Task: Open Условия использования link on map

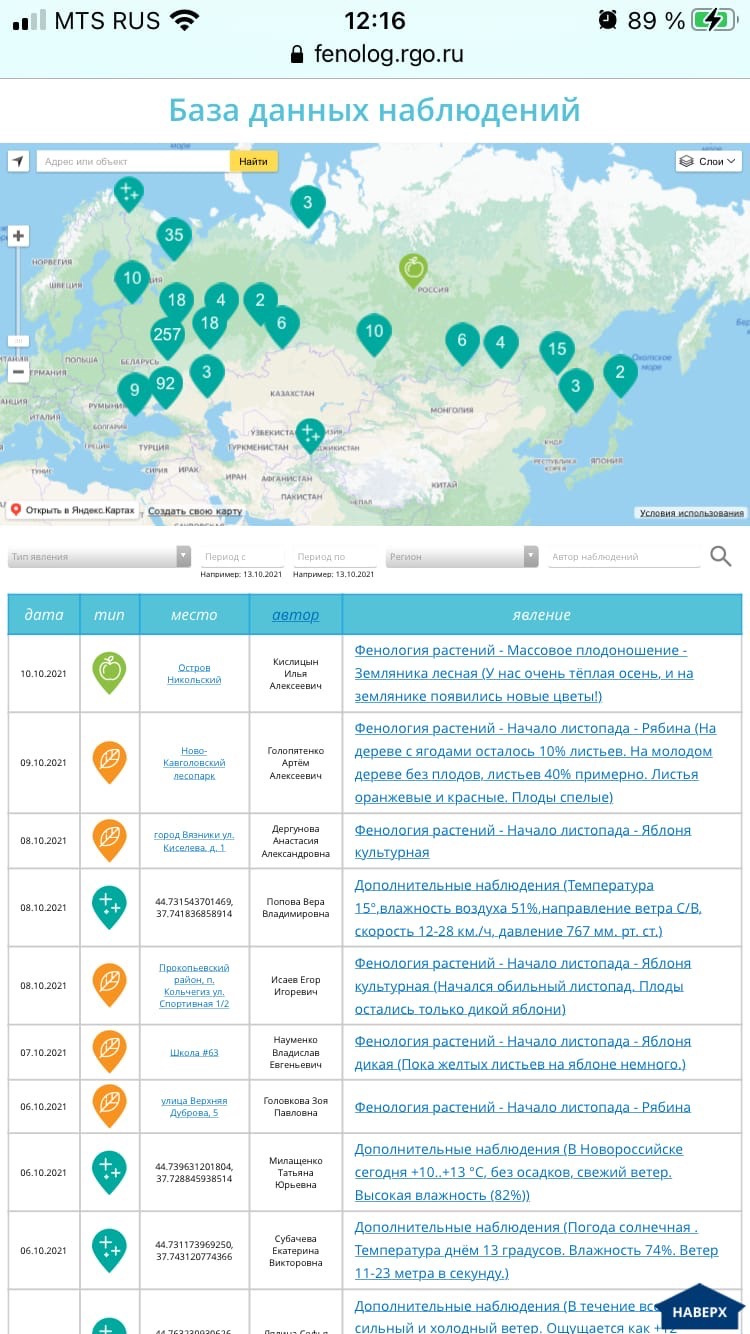Action: click(691, 513)
